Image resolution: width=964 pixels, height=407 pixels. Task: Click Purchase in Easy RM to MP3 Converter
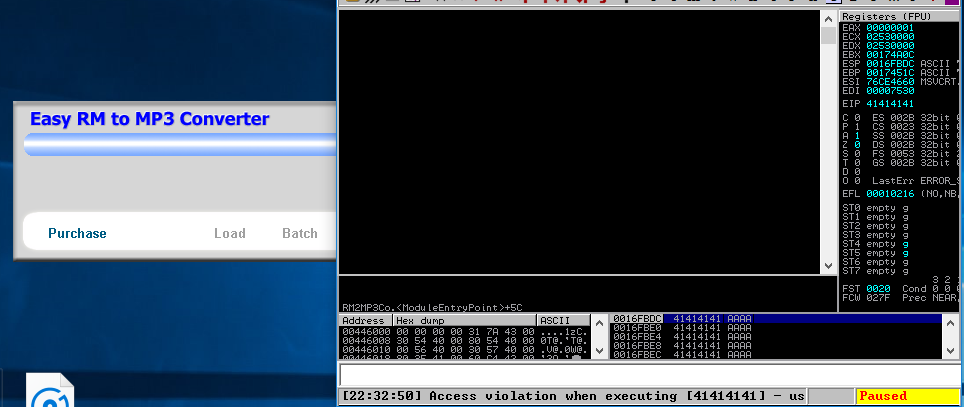77,234
